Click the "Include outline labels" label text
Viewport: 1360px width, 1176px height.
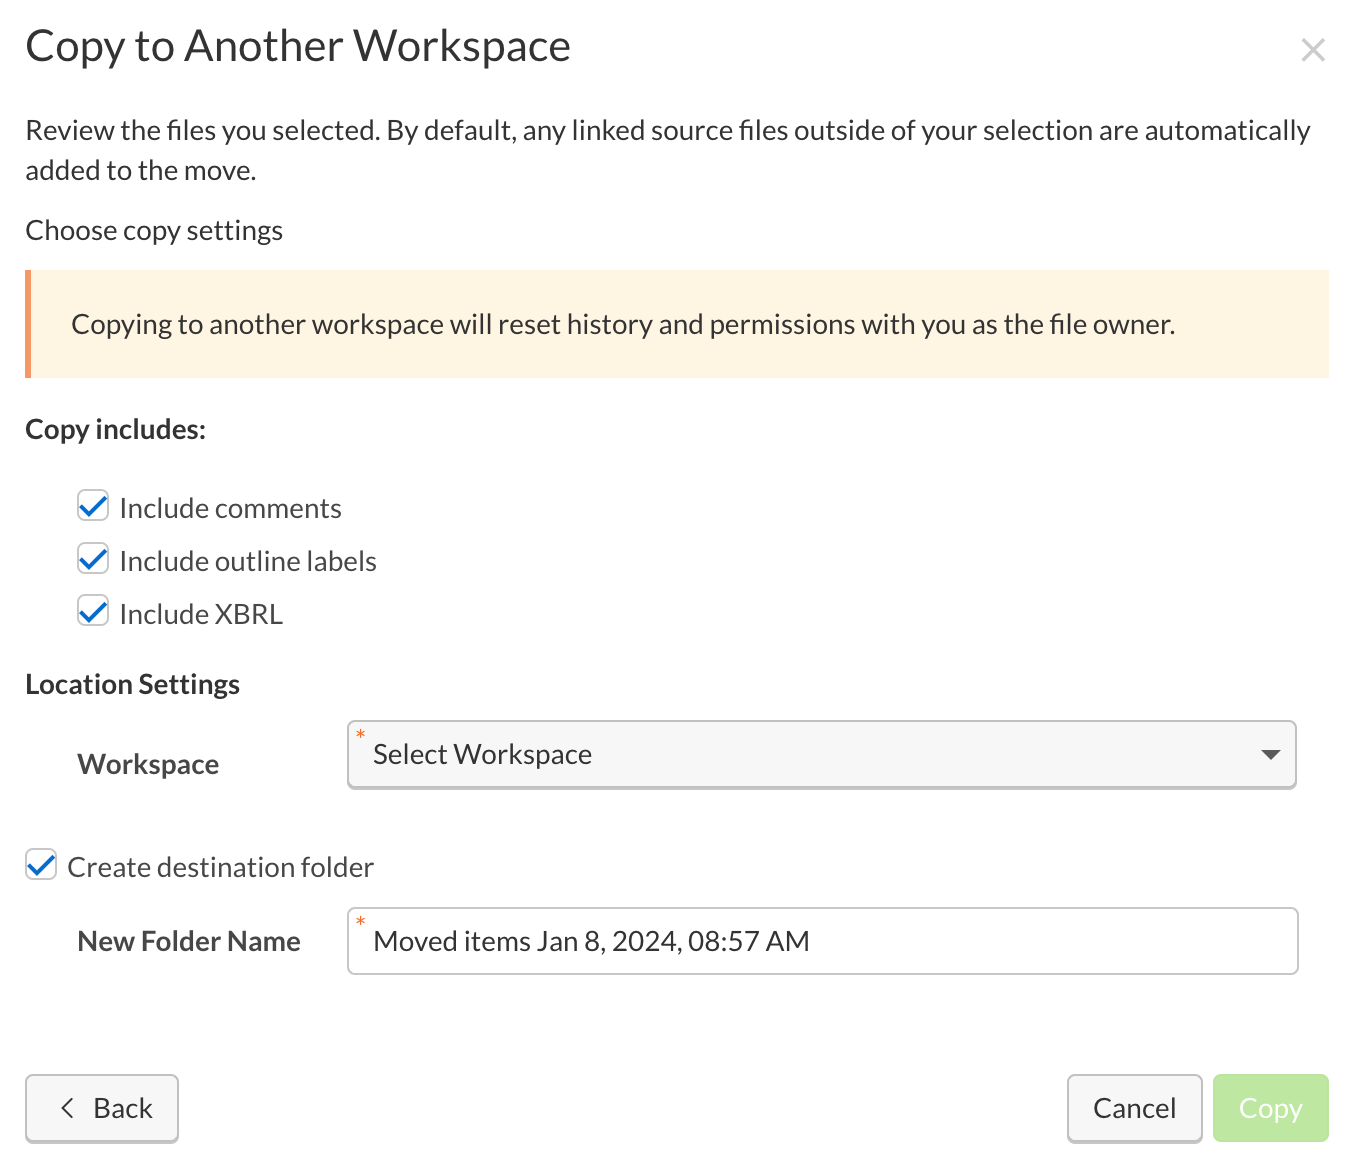pos(247,562)
